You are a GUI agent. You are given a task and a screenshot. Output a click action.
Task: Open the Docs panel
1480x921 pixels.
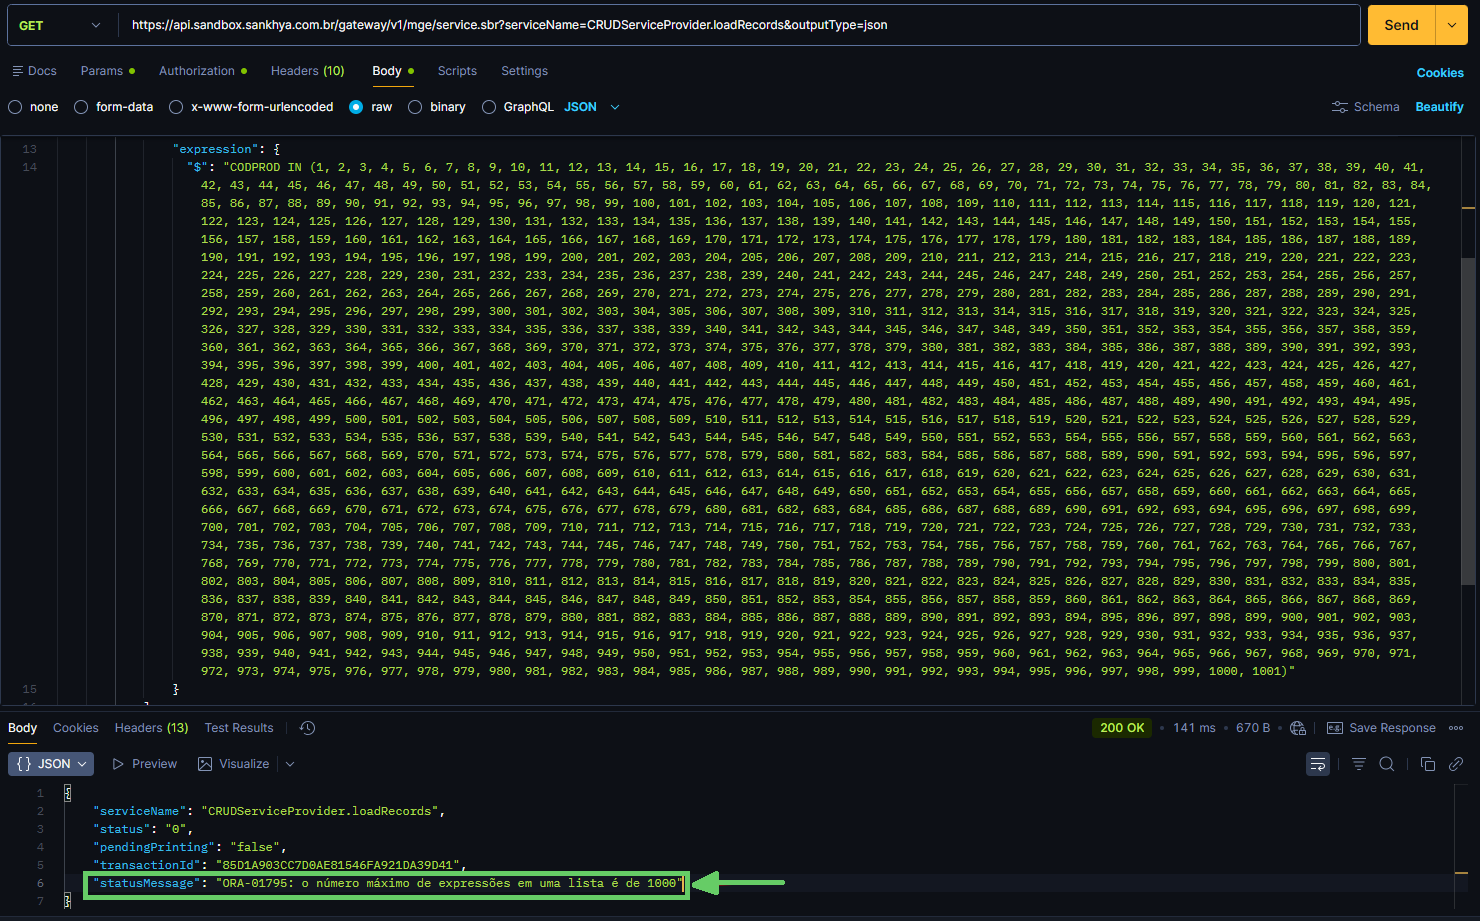tap(34, 71)
